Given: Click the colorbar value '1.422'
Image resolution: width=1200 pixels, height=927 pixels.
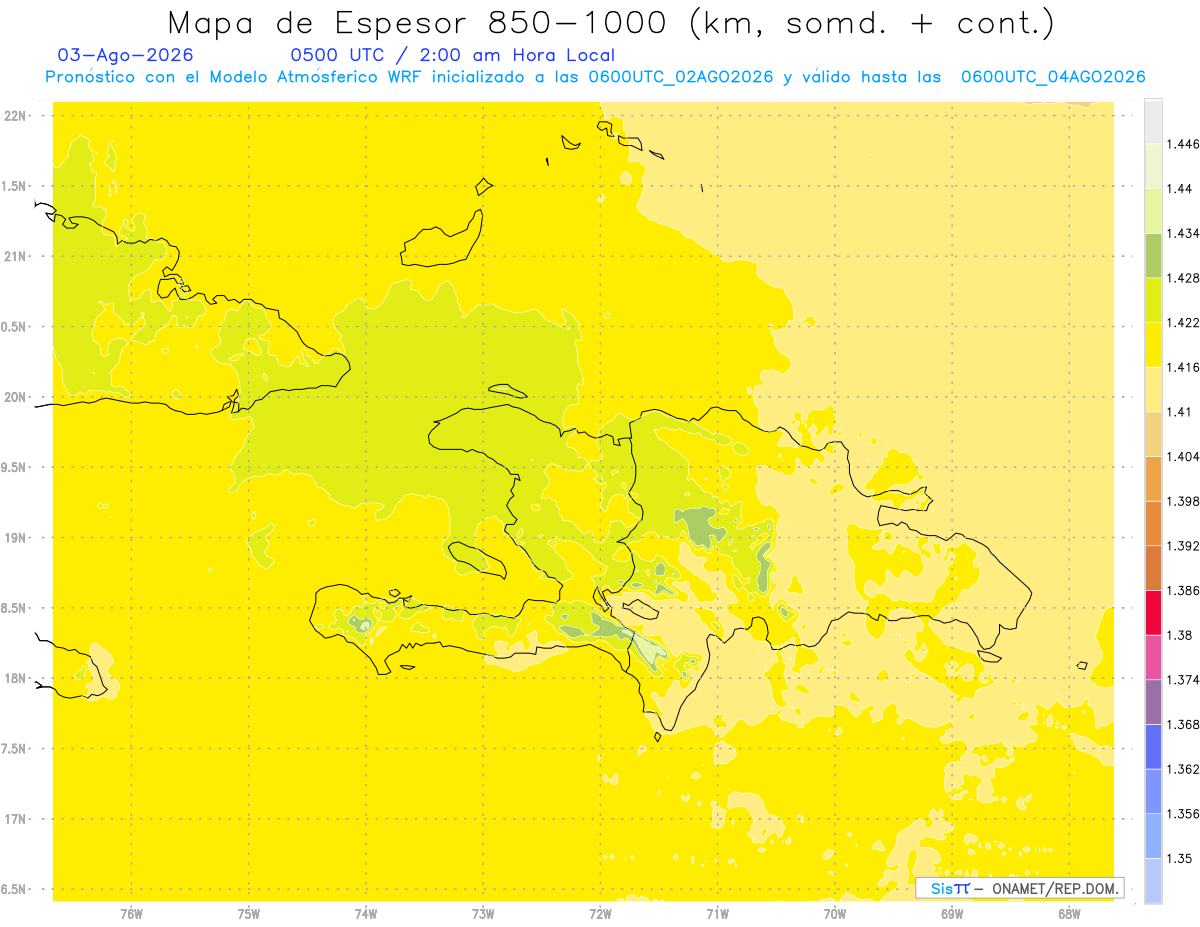Looking at the screenshot, I should (1183, 322).
